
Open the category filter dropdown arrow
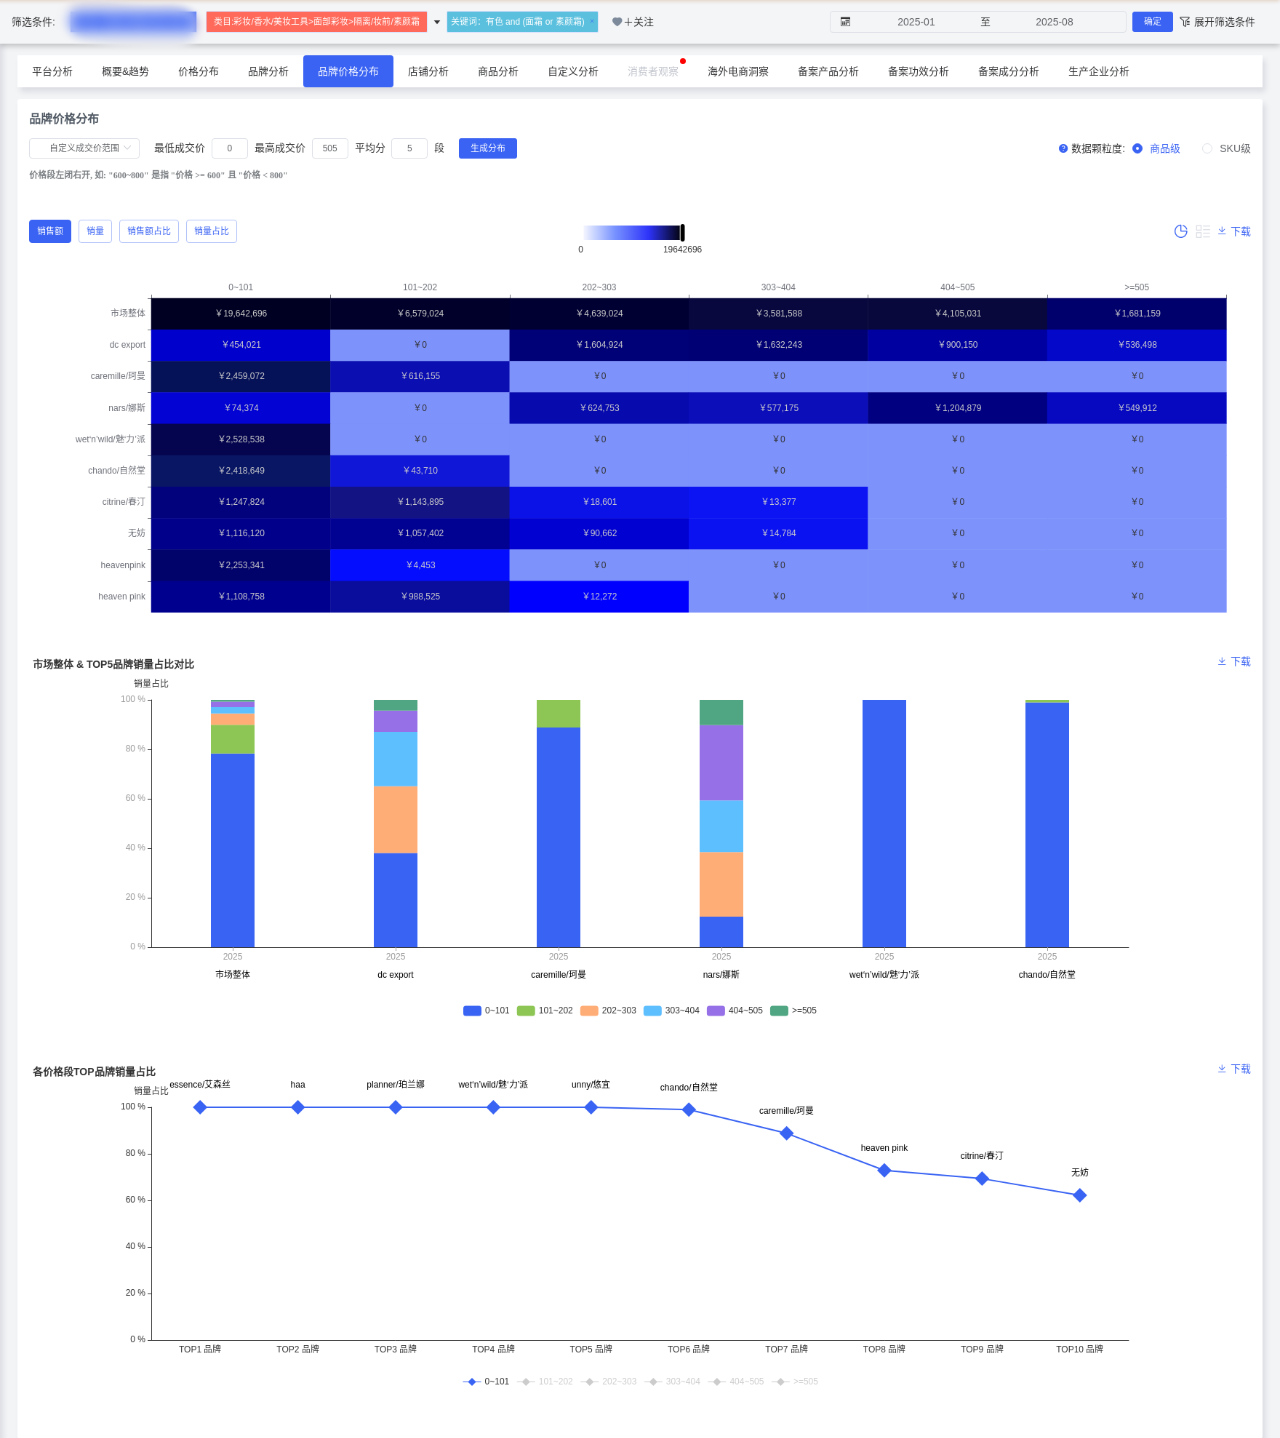(x=437, y=22)
